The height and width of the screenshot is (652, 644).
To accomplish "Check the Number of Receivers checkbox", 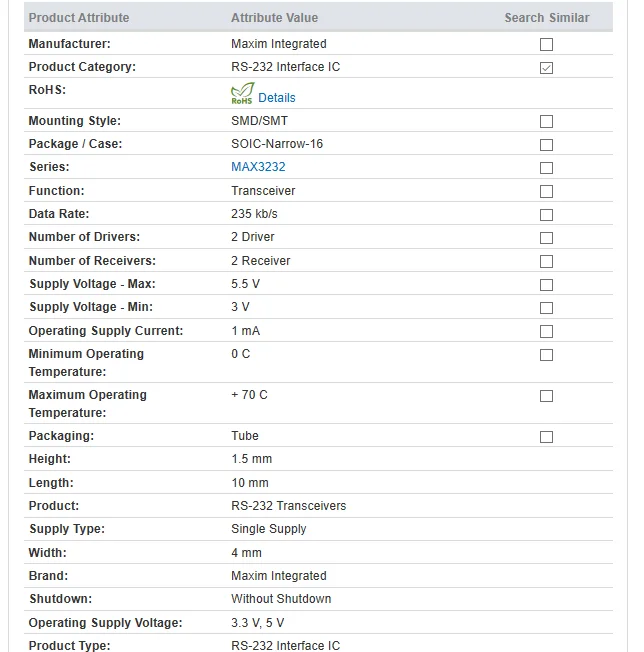I will tap(546, 261).
